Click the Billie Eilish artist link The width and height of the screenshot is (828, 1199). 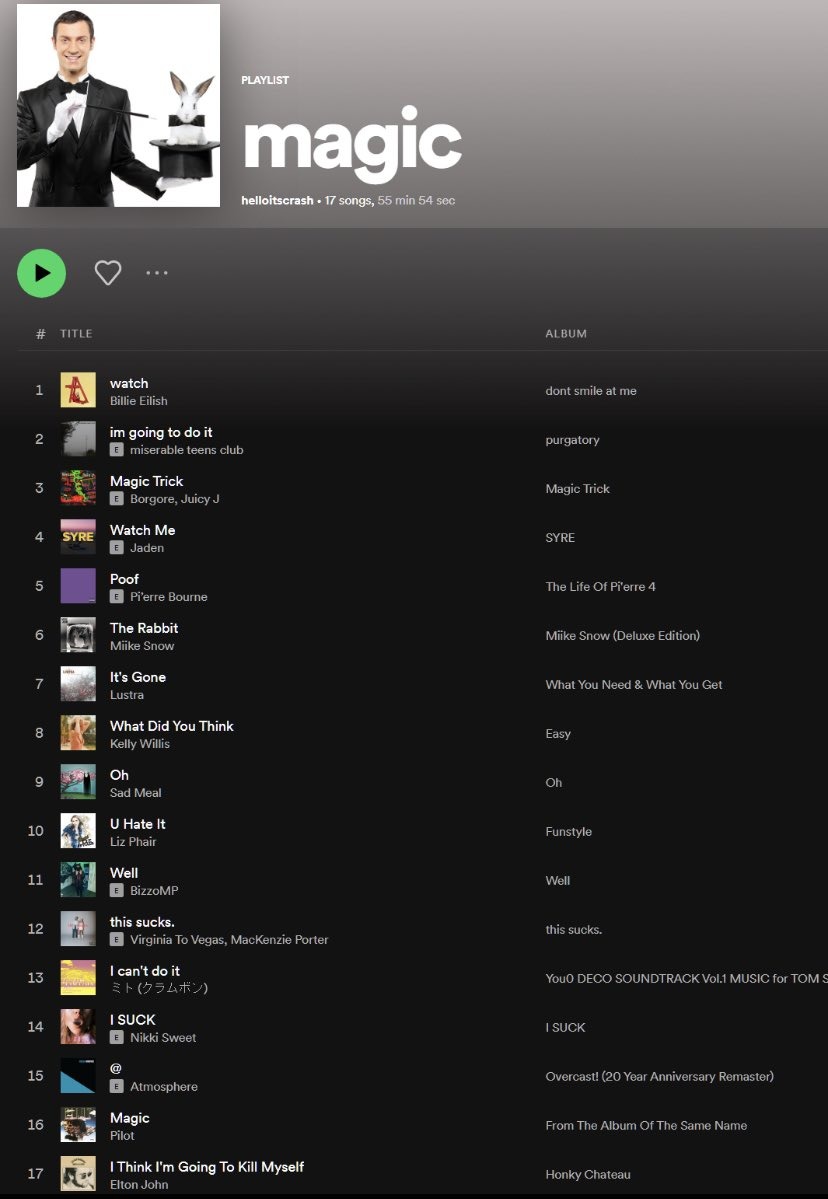pyautogui.click(x=138, y=401)
